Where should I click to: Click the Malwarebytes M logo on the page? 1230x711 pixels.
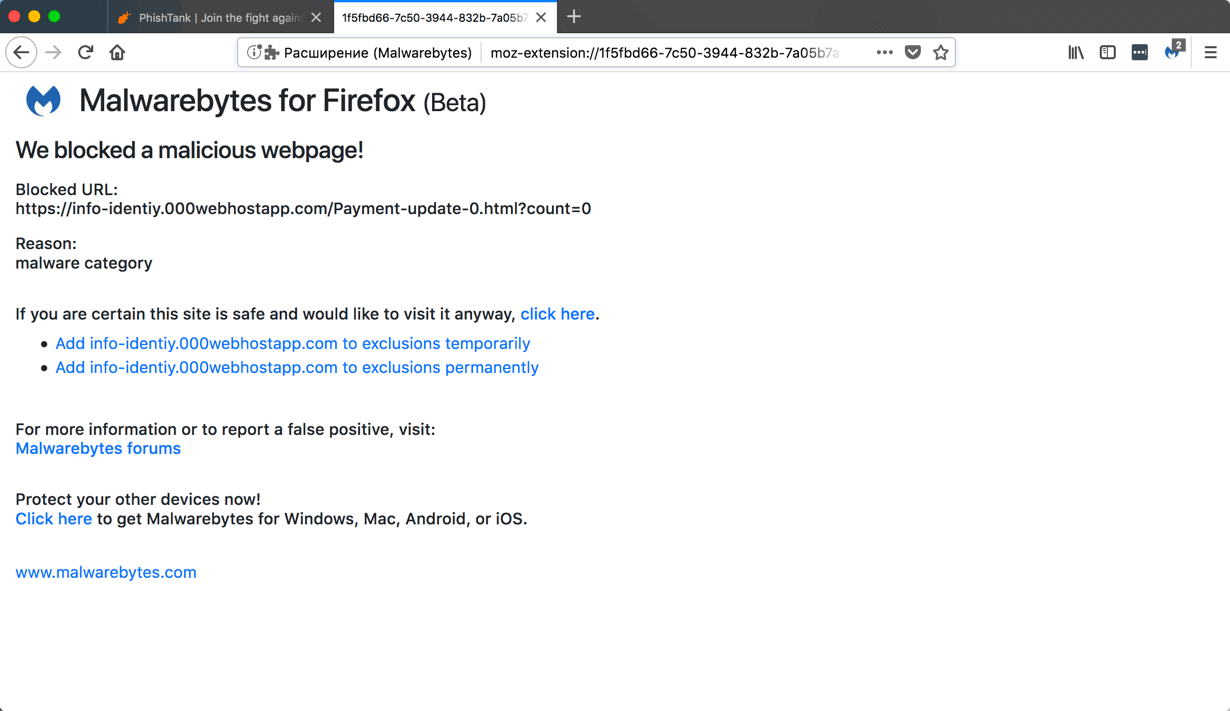pyautogui.click(x=41, y=100)
